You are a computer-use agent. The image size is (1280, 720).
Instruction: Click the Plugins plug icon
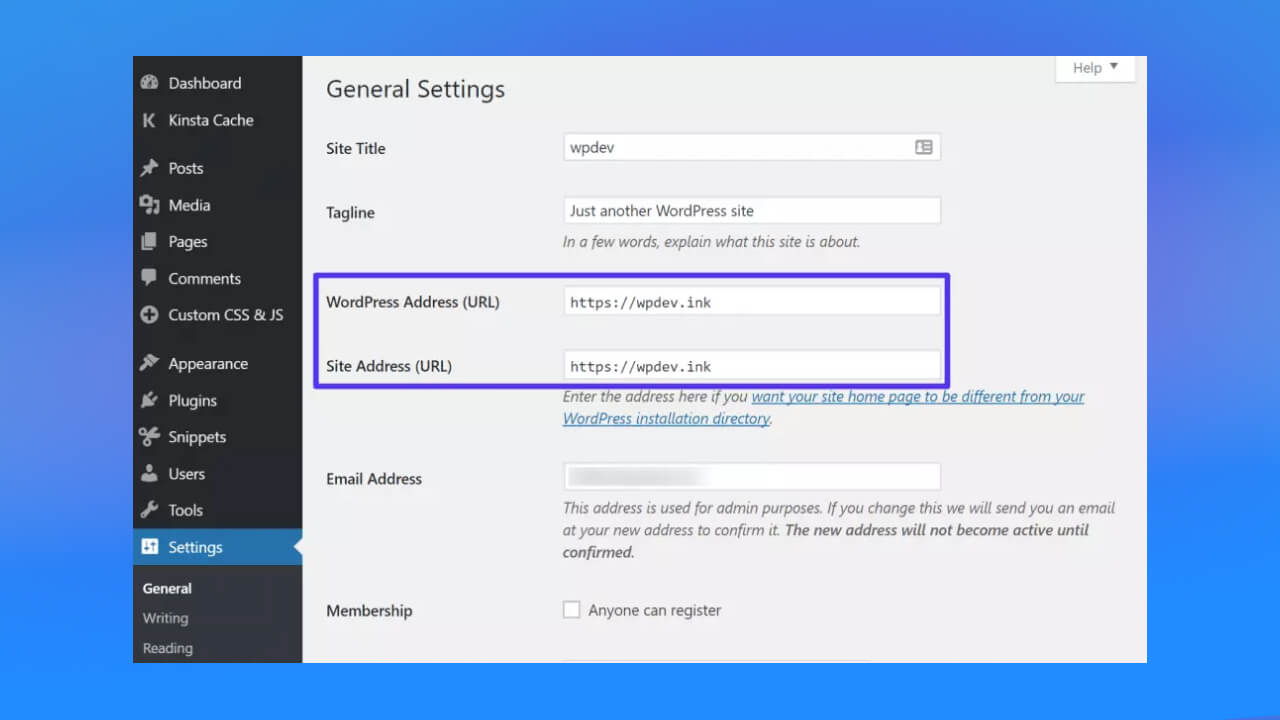click(x=149, y=400)
